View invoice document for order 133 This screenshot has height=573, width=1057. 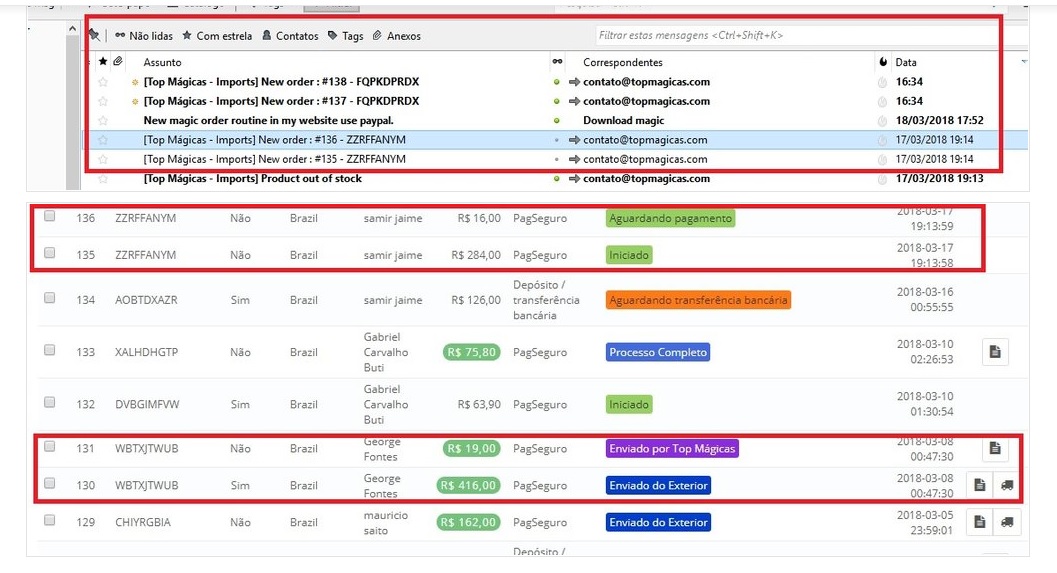click(995, 352)
